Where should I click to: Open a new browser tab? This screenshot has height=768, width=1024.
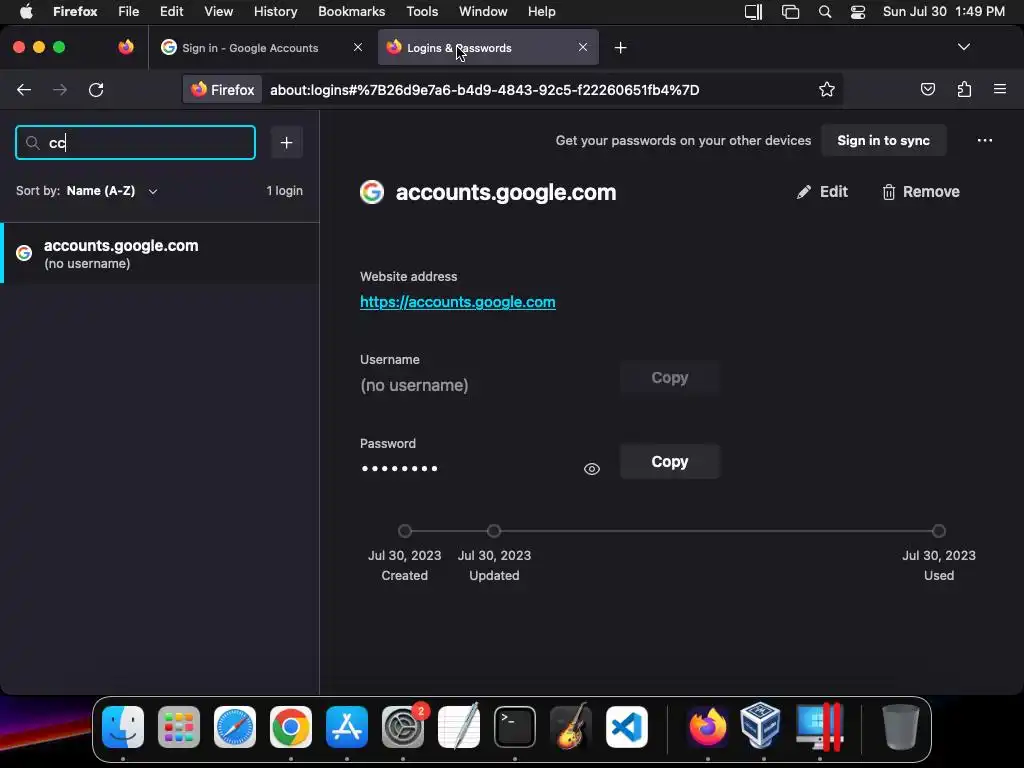(620, 48)
